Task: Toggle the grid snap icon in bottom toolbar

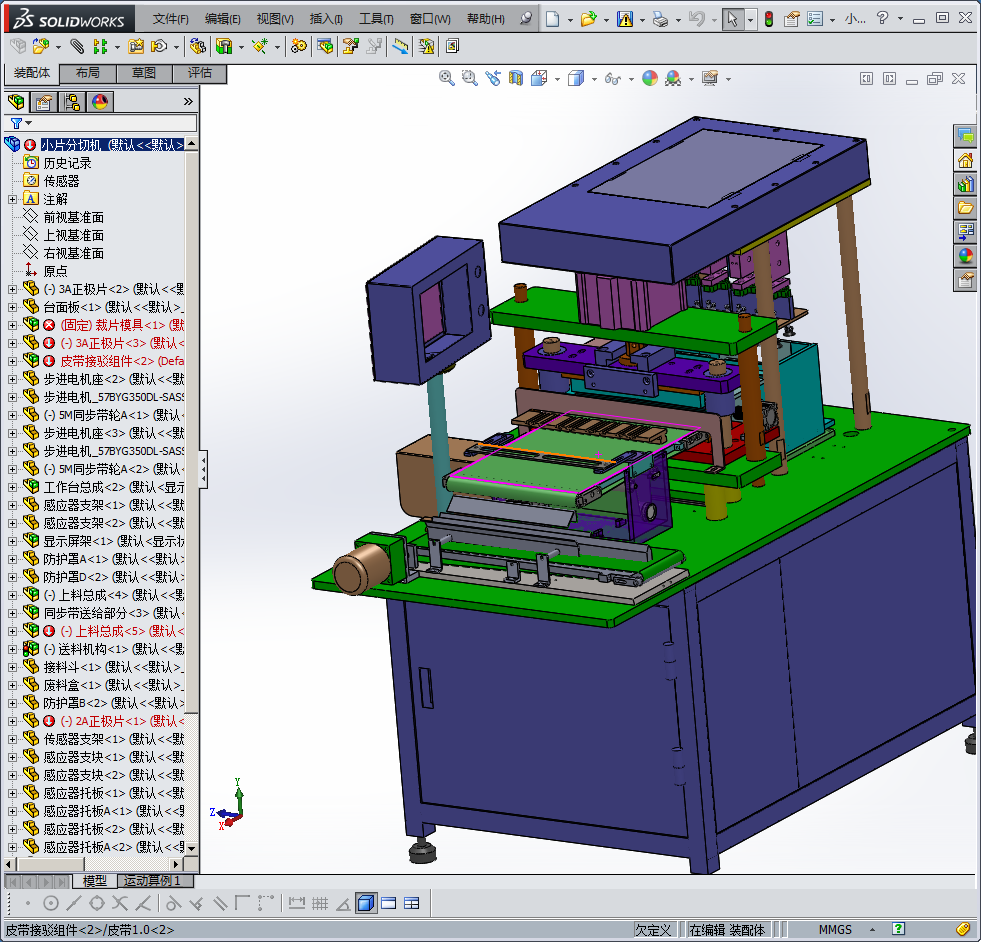Action: 320,903
